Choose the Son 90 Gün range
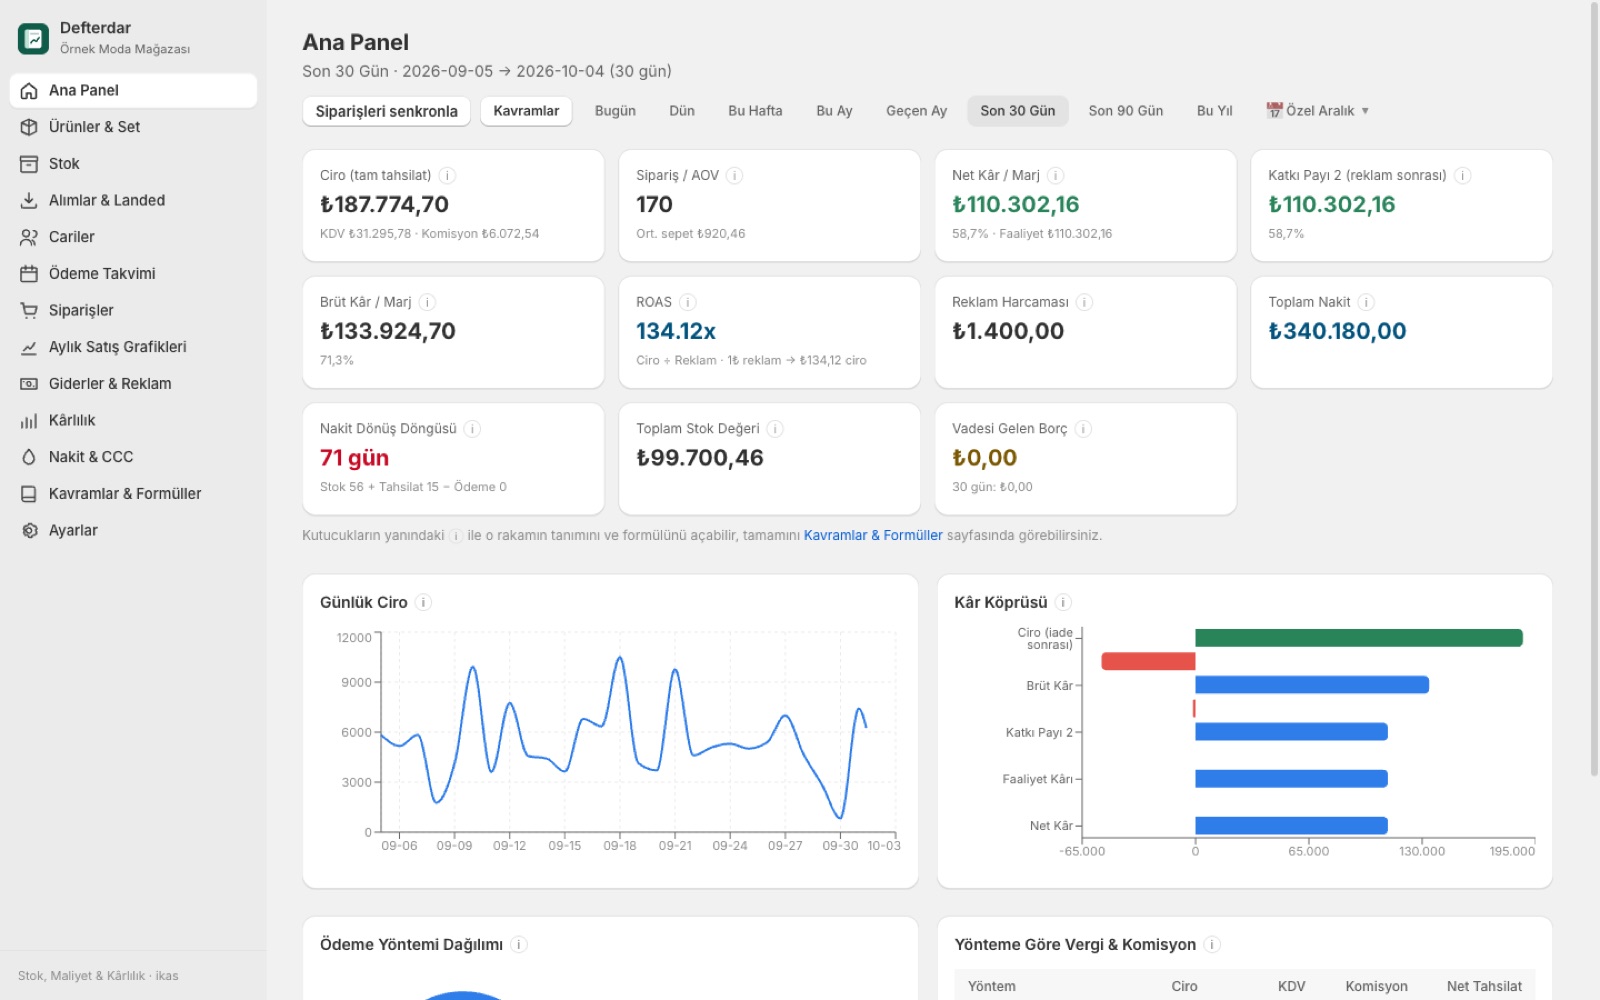This screenshot has height=1000, width=1600. 1126,111
